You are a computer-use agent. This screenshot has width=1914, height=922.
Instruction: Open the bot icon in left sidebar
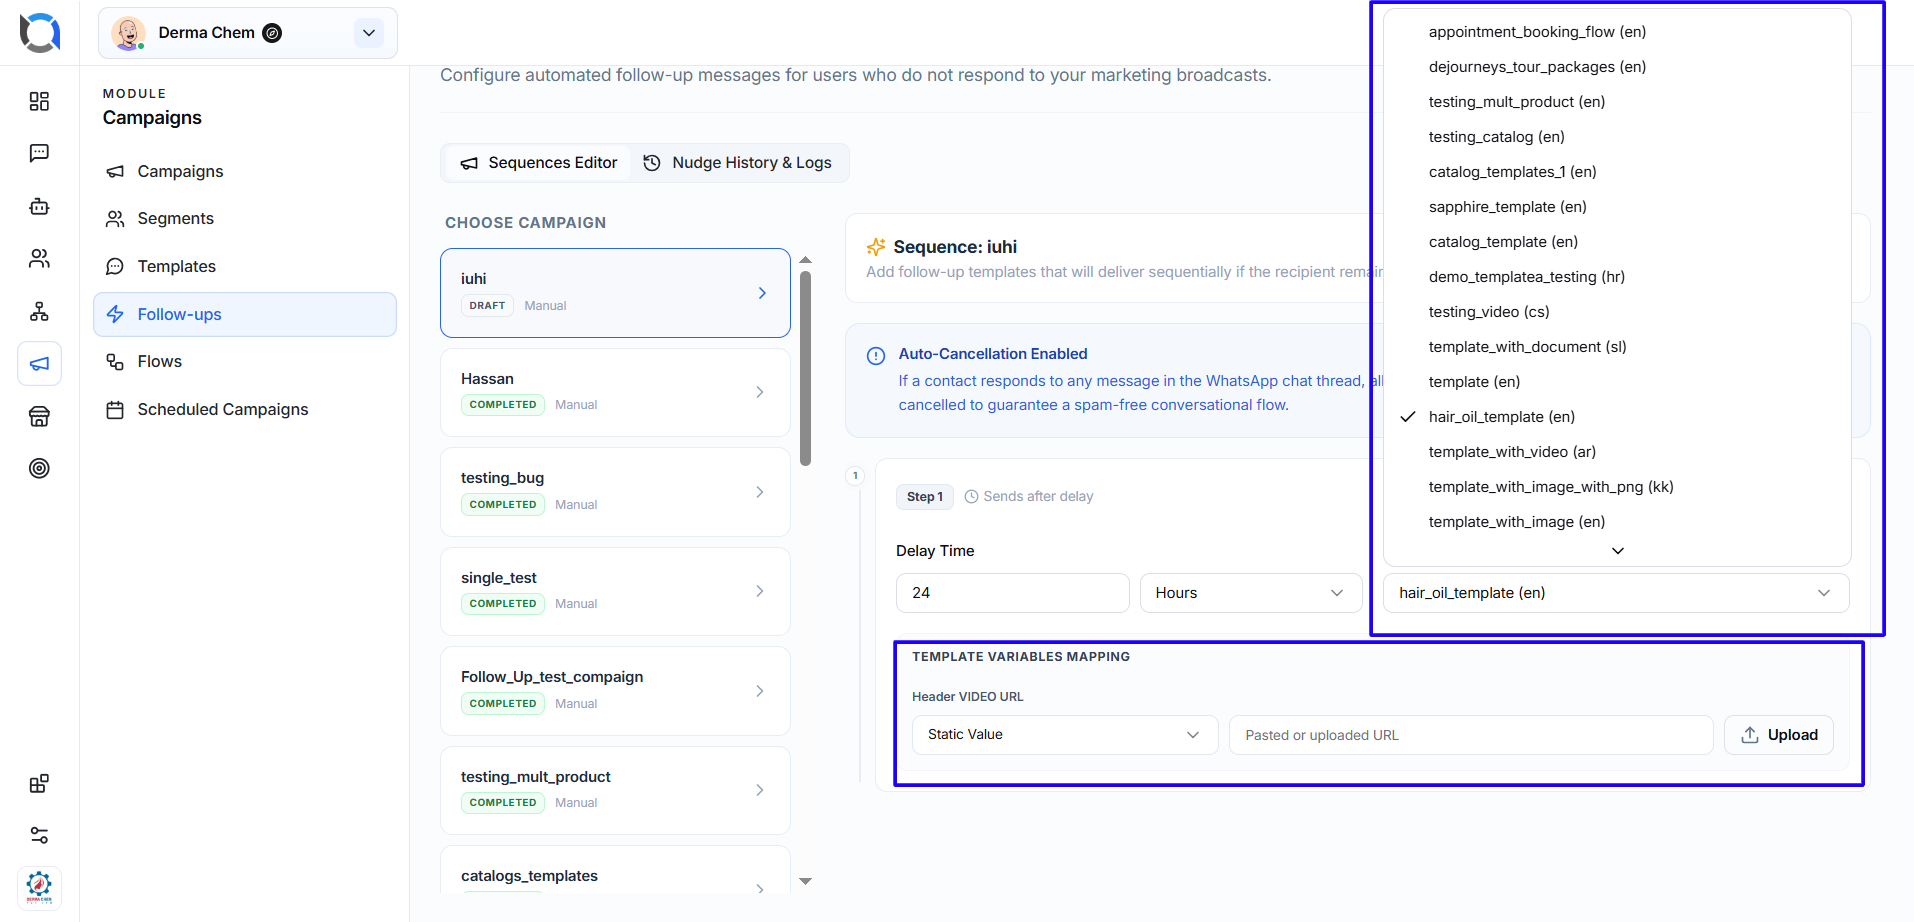39,206
